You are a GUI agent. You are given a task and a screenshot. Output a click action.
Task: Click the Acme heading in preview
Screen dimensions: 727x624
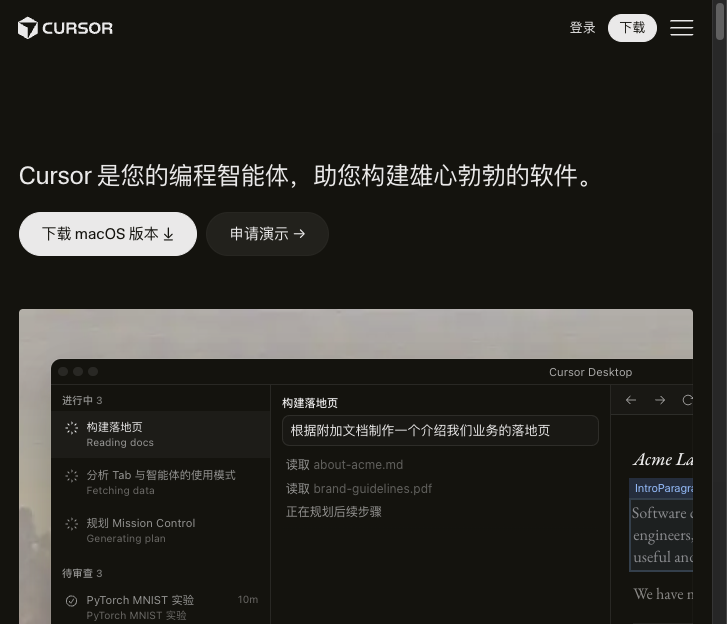663,459
